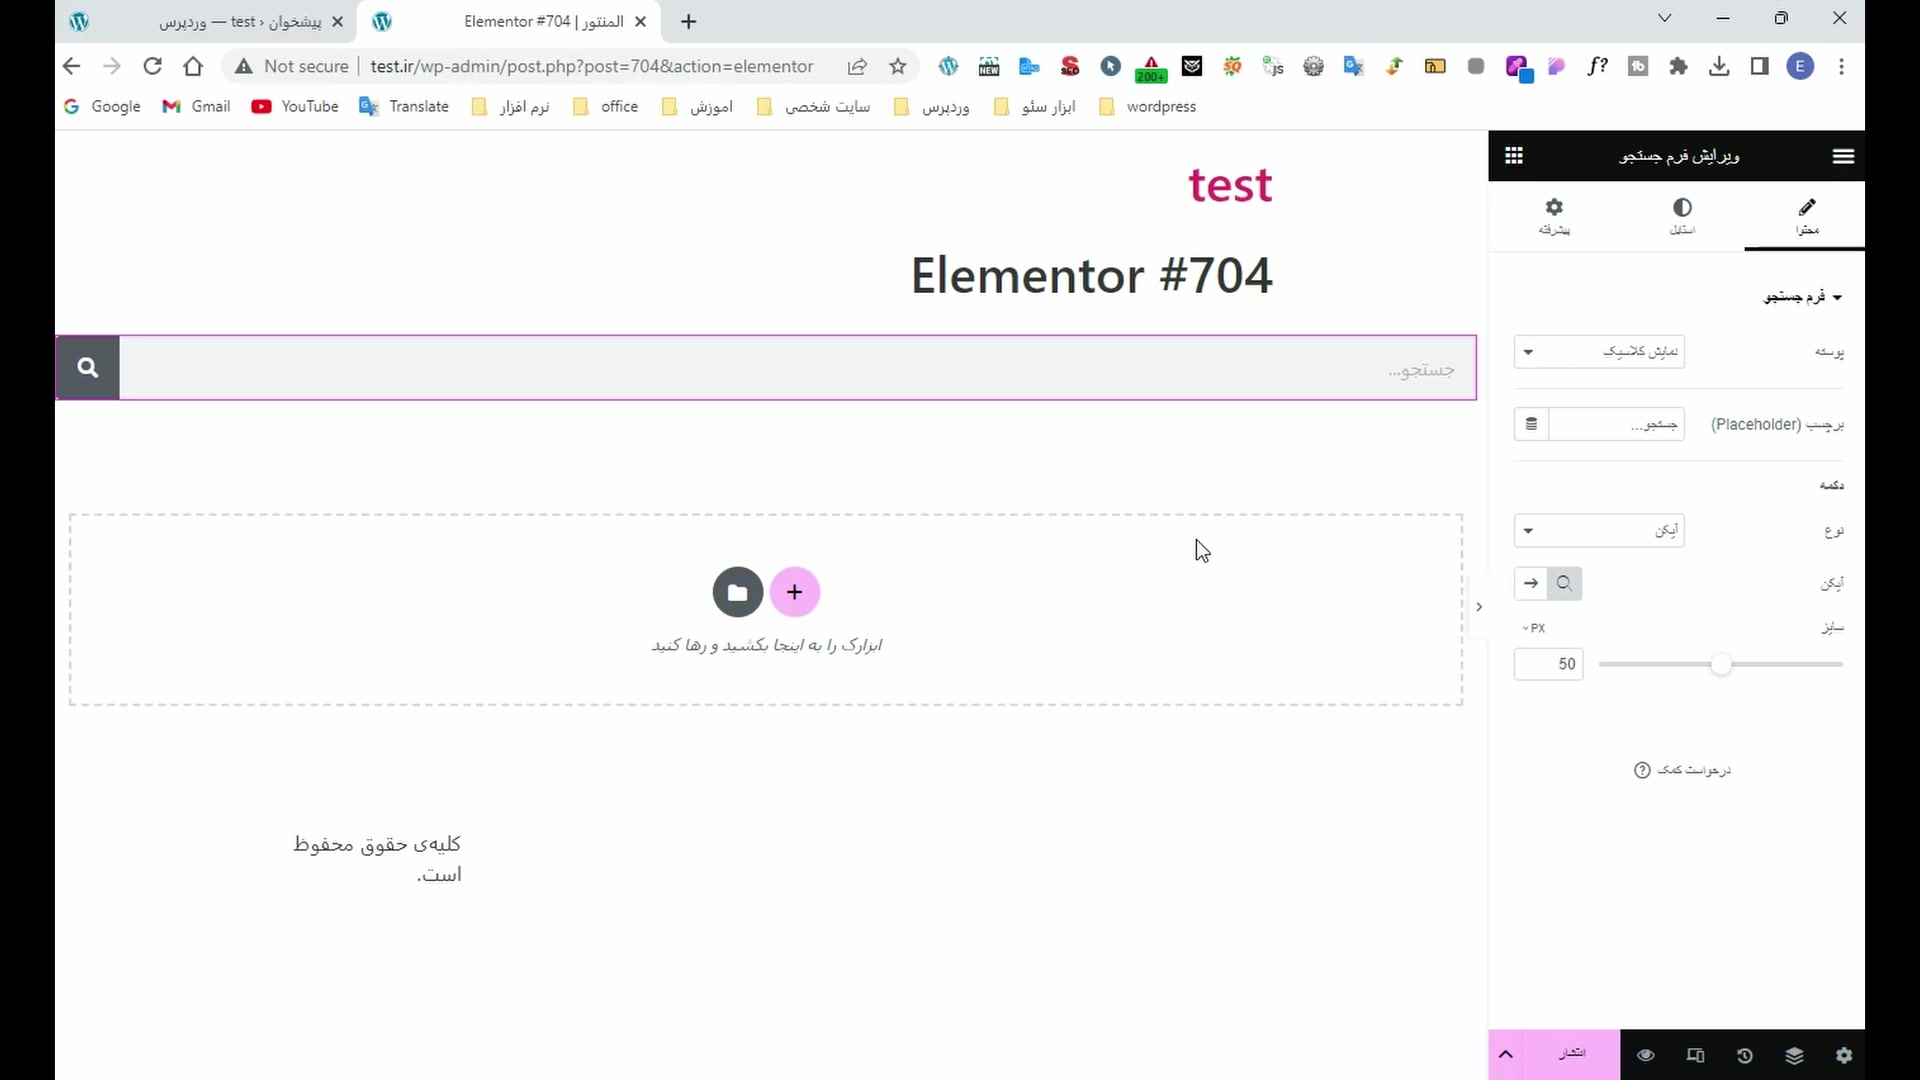Viewport: 1920px width, 1080px height.
Task: Open history icon in bottom bar
Action: point(1745,1055)
